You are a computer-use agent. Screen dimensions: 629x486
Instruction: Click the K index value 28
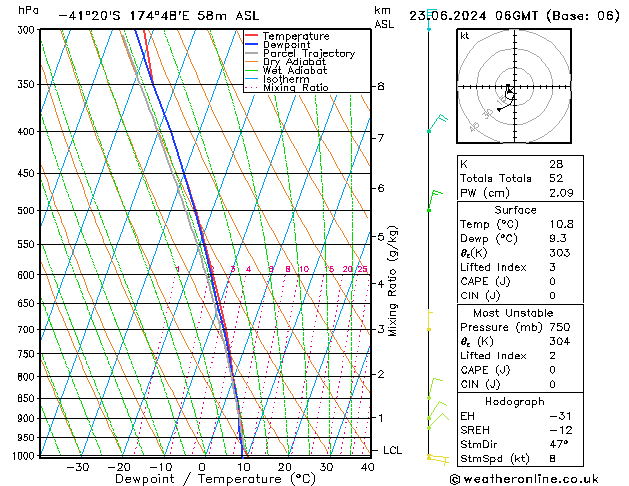[x=556, y=164]
